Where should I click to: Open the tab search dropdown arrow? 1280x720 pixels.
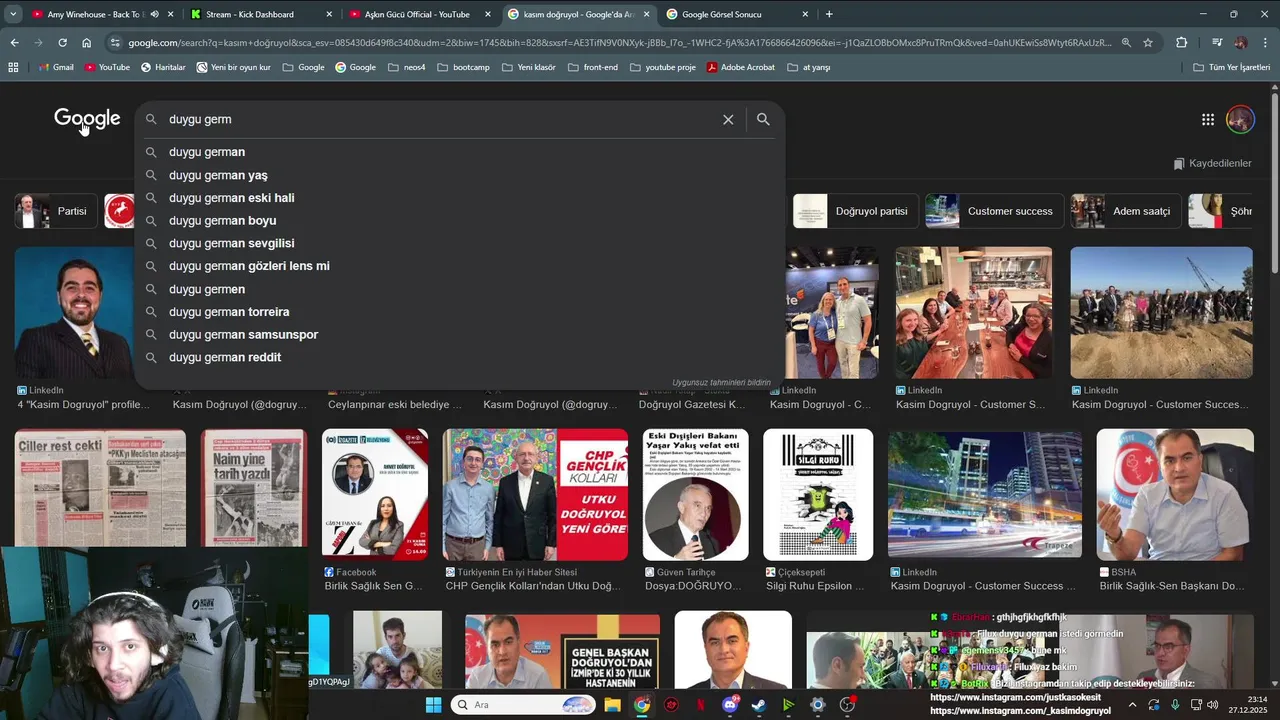click(x=15, y=14)
